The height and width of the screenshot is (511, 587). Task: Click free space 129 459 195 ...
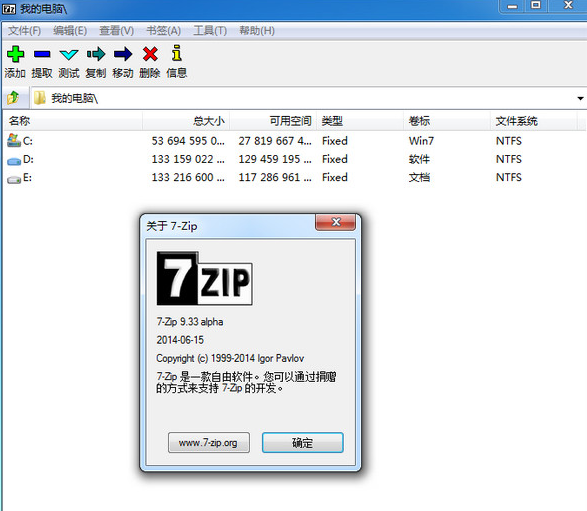275,159
